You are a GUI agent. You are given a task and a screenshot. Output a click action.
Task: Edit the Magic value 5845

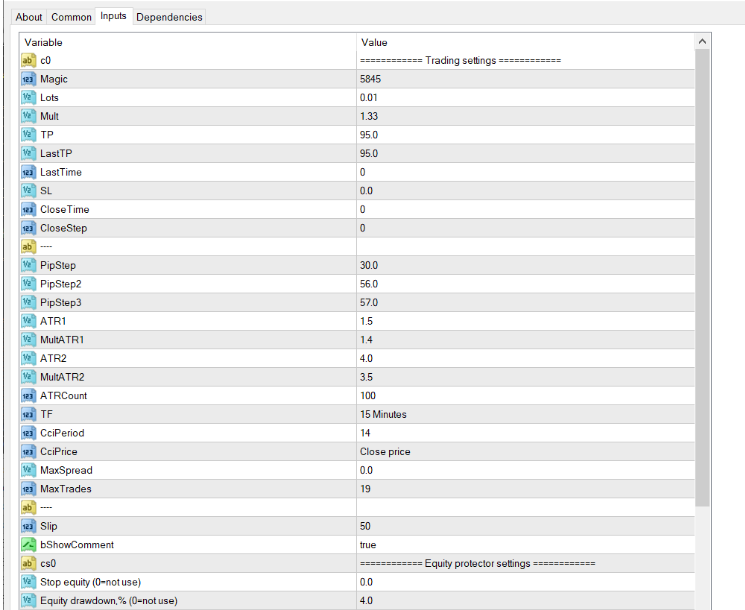(x=525, y=79)
